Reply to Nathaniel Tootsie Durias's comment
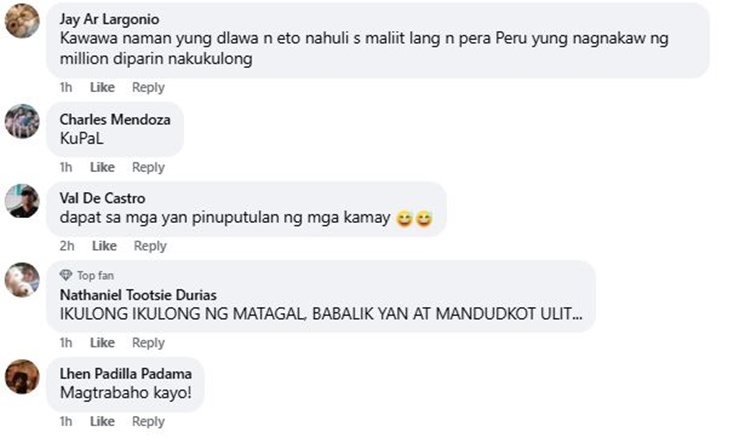The image size is (750, 443). (x=148, y=343)
